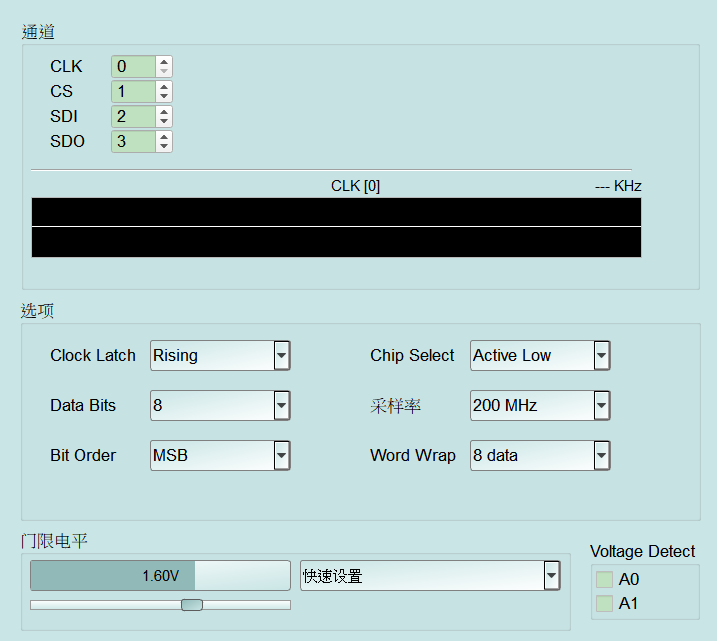Click SDO spinner up arrow
The image size is (717, 641).
click(x=164, y=136)
